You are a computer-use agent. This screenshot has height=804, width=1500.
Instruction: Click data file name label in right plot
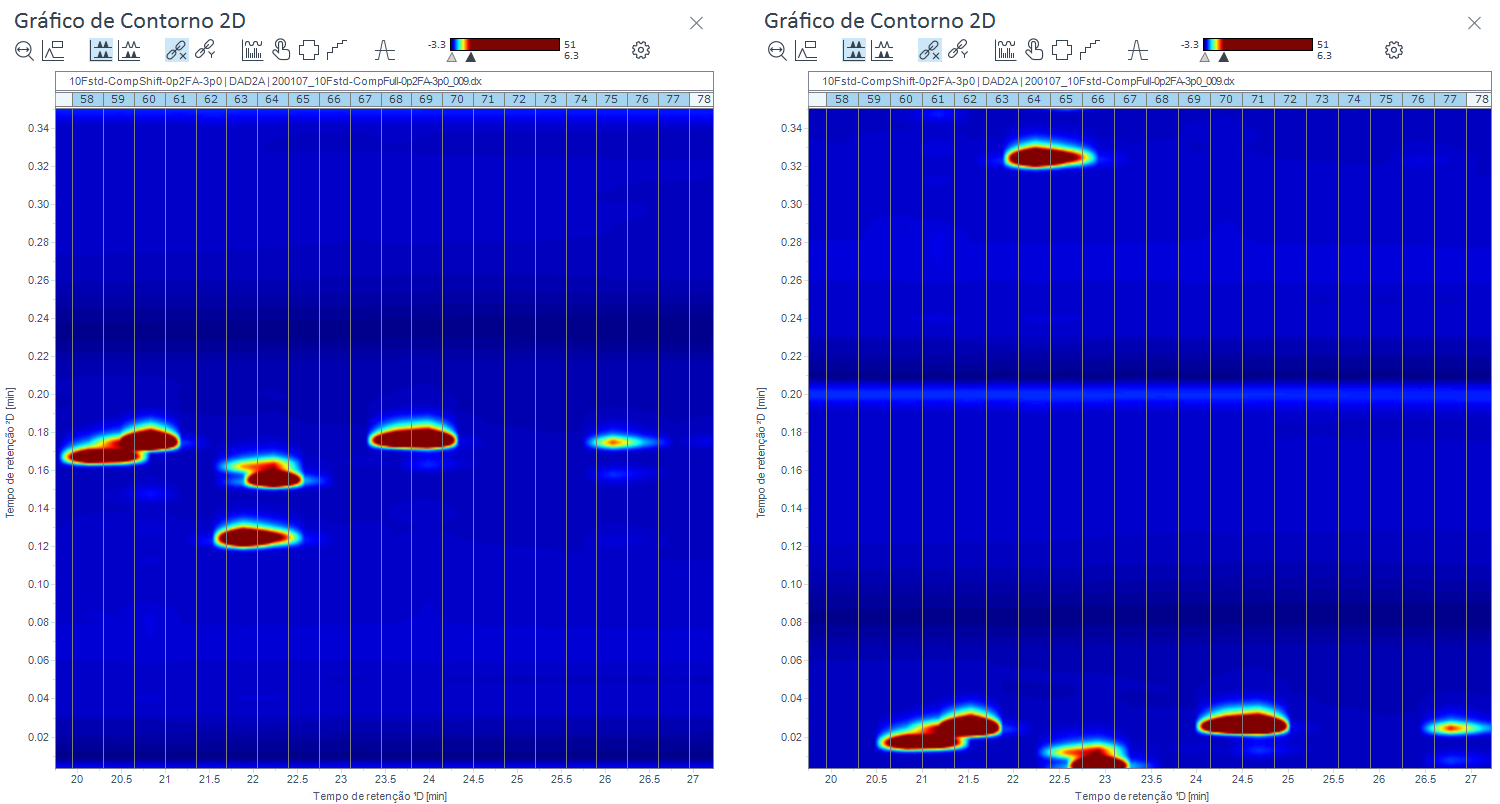point(1028,81)
